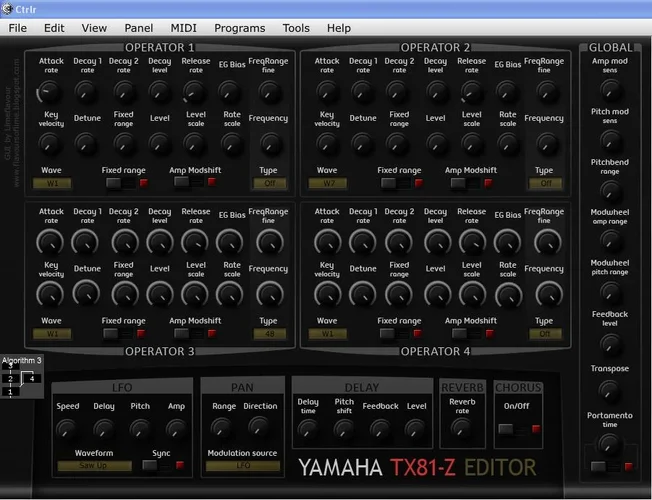Click the Delay Feedback knob
Viewport: 652px width, 500px height.
pos(379,429)
